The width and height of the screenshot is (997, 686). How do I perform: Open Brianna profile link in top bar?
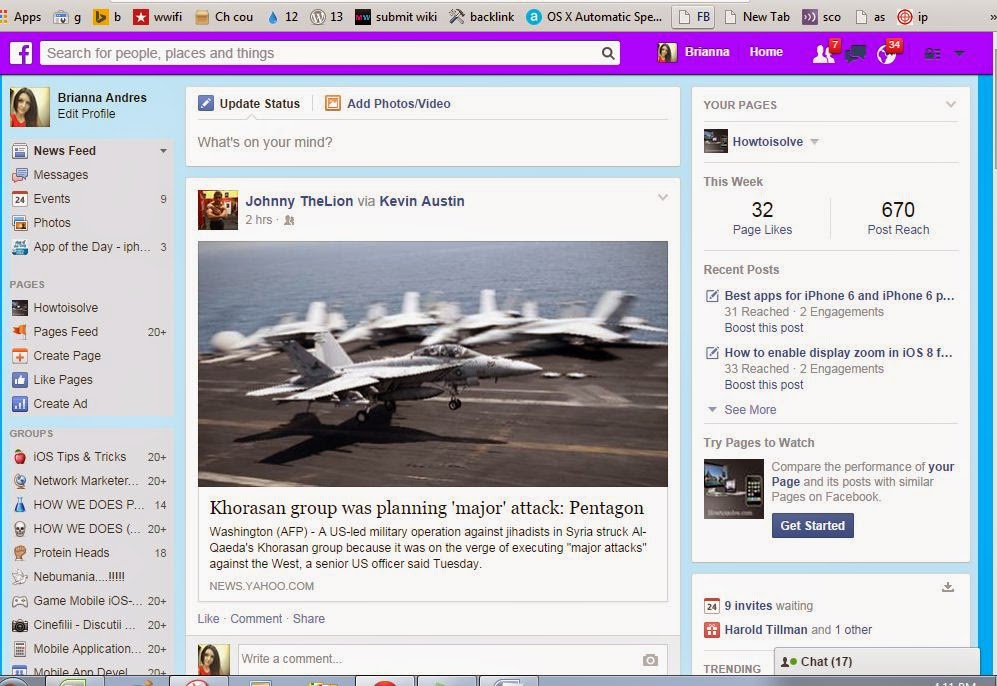706,52
